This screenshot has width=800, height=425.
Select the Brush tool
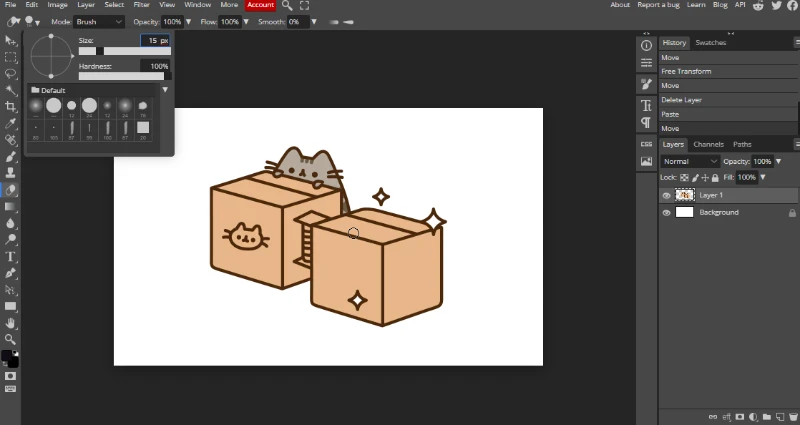(x=11, y=157)
